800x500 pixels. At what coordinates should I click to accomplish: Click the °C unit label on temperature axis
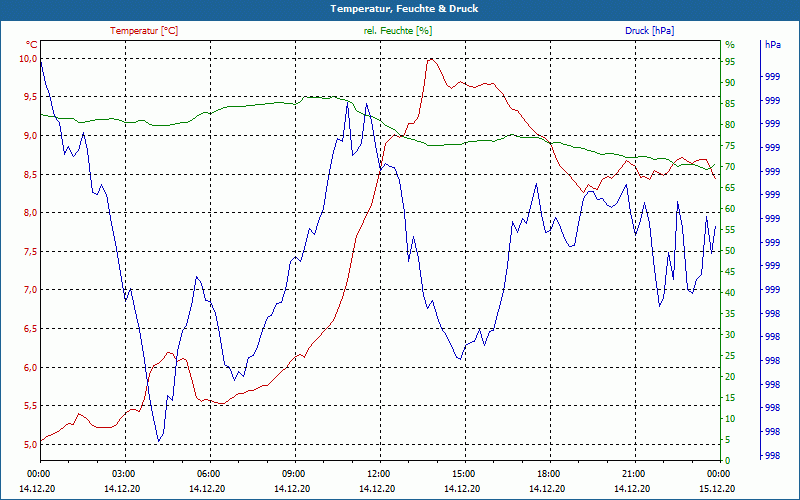[x=32, y=44]
